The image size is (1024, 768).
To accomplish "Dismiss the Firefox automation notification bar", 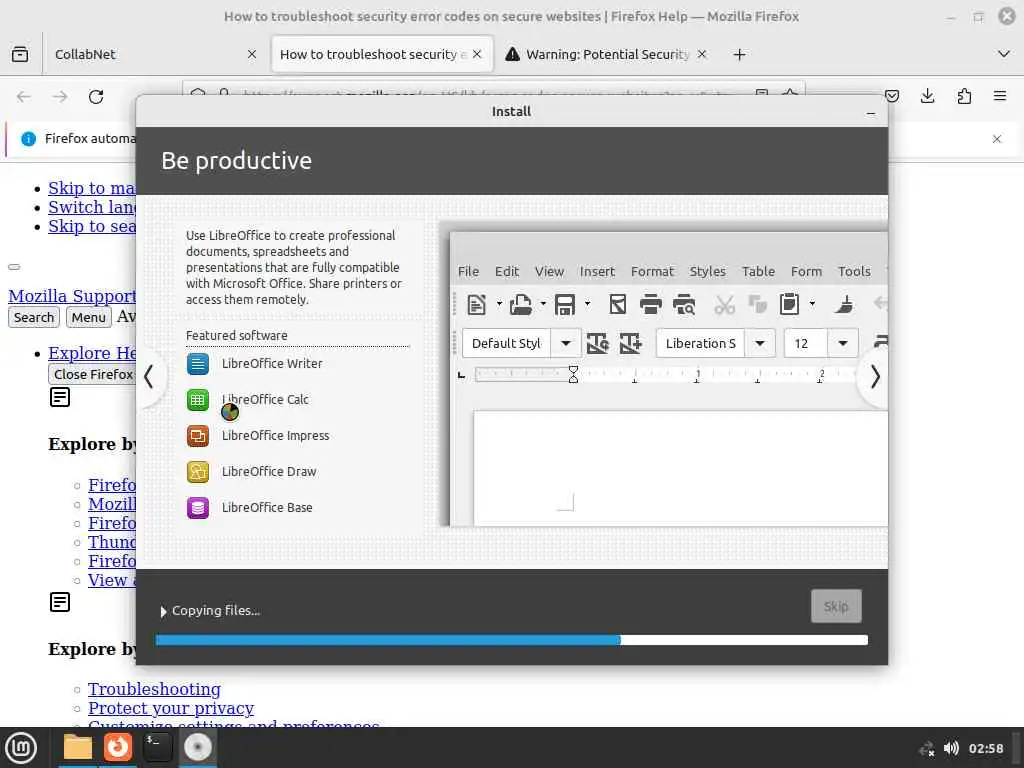I will (997, 138).
